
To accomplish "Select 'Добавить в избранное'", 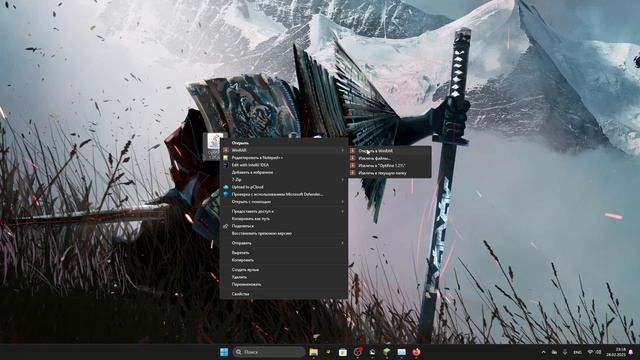I will [x=284, y=172].
